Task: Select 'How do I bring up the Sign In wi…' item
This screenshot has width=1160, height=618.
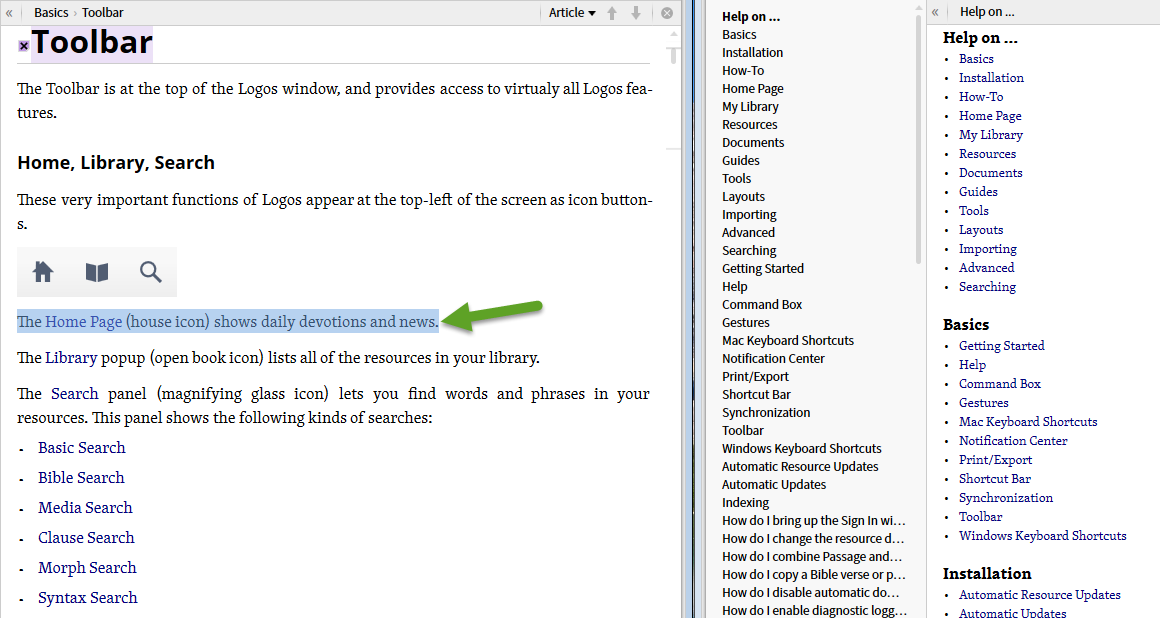Action: pos(814,520)
